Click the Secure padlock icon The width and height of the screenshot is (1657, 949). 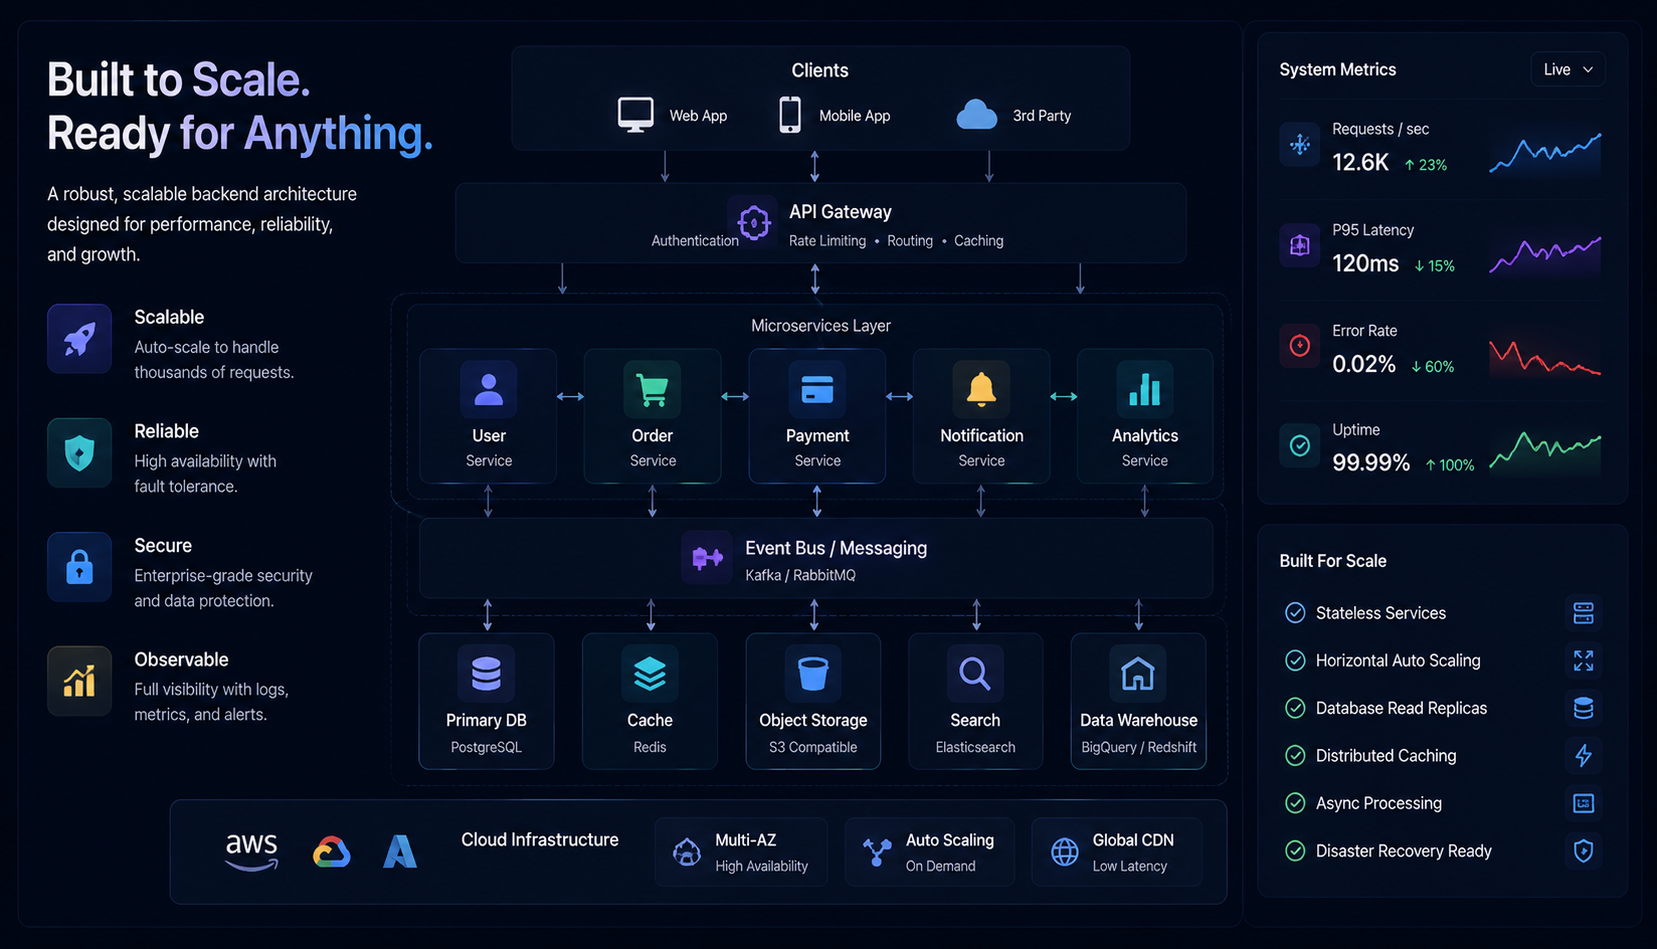79,567
